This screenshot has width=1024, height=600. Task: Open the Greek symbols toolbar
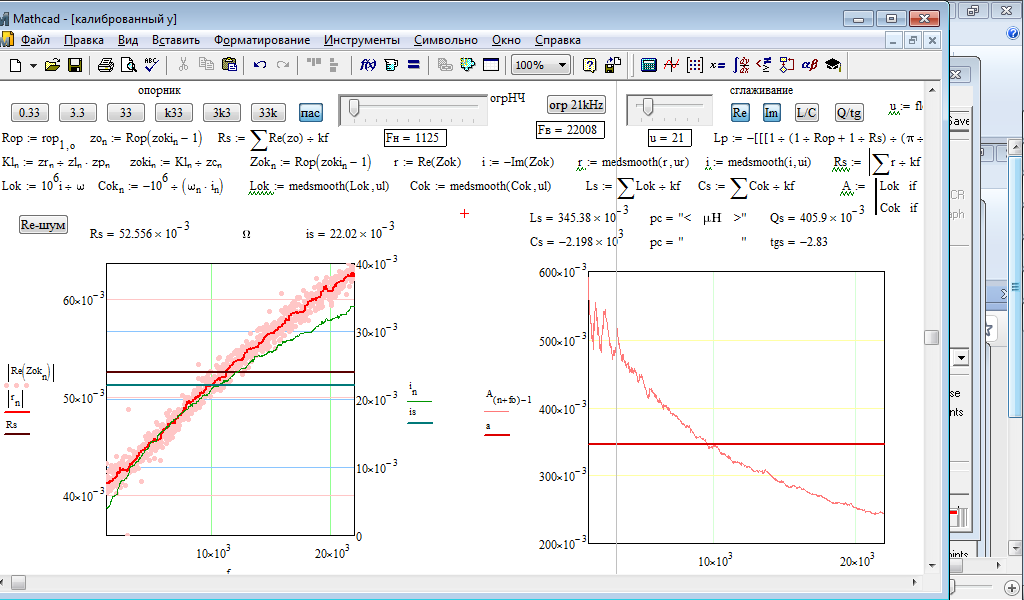(x=809, y=65)
